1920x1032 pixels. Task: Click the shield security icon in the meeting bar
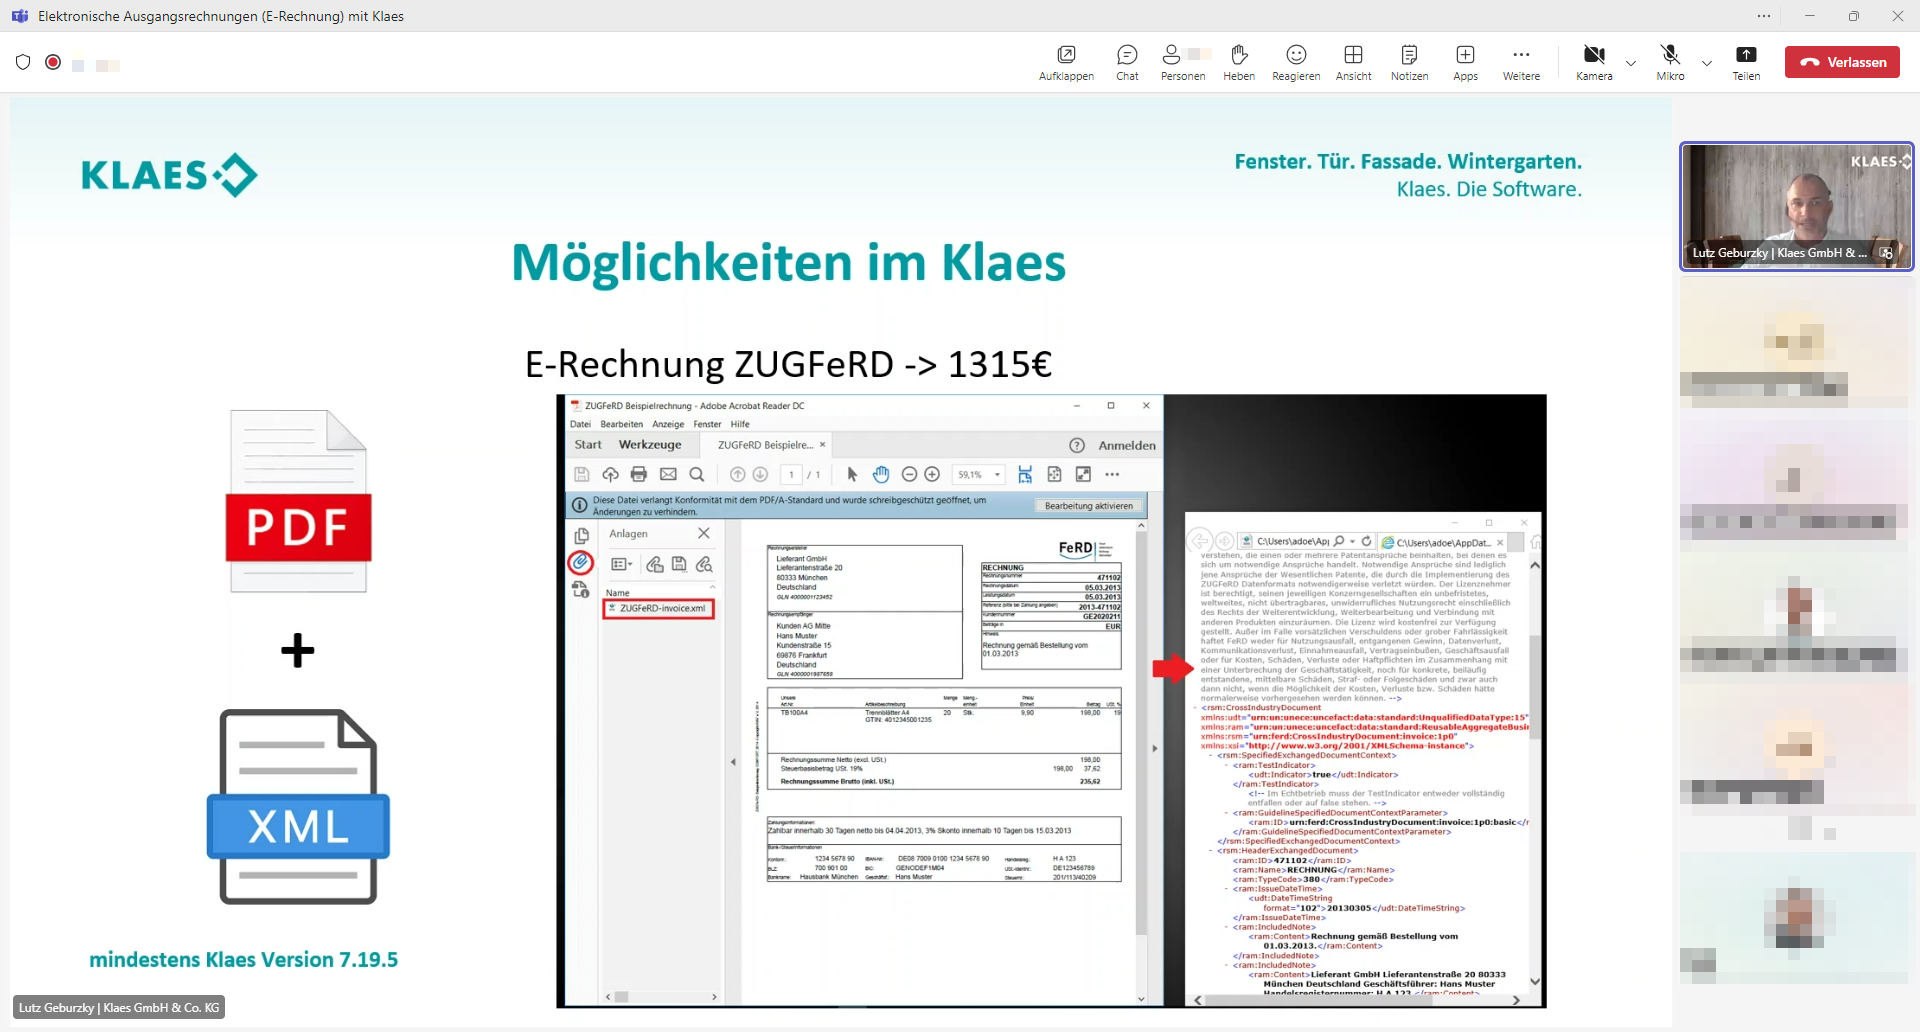pos(23,62)
